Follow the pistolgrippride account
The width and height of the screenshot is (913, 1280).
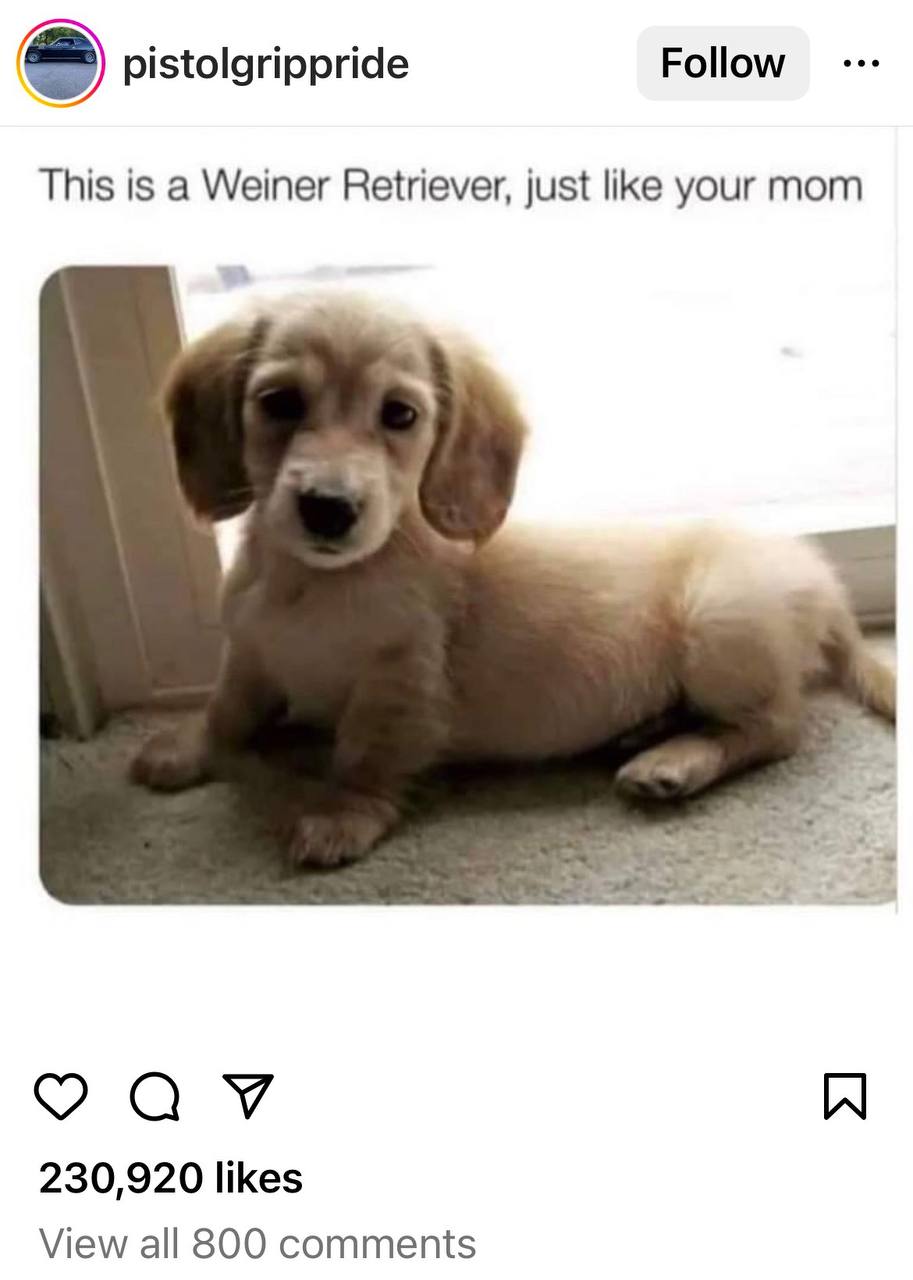tap(723, 63)
